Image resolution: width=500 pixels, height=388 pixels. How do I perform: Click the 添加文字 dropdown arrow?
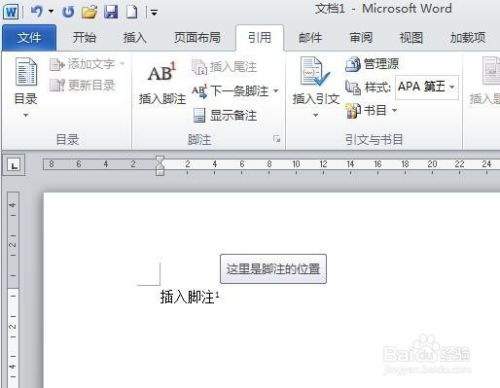click(x=122, y=63)
